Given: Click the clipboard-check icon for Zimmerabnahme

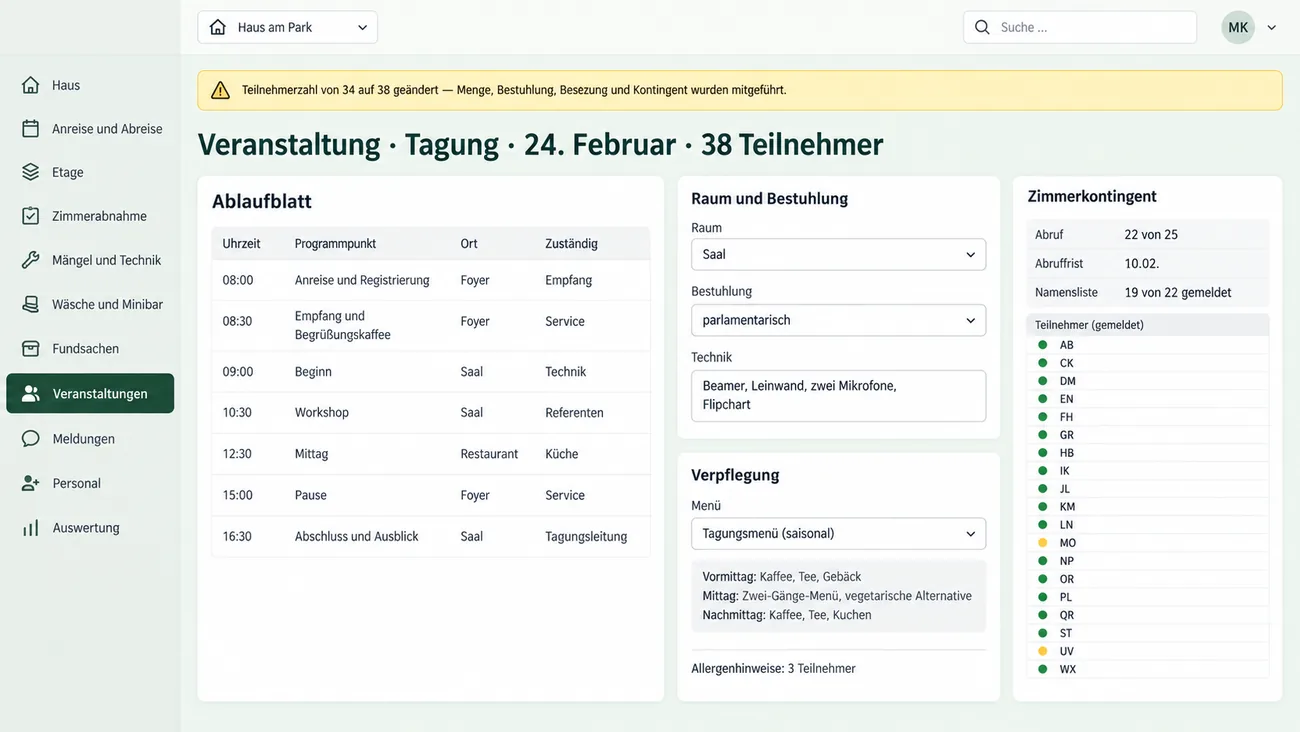Looking at the screenshot, I should tap(31, 216).
